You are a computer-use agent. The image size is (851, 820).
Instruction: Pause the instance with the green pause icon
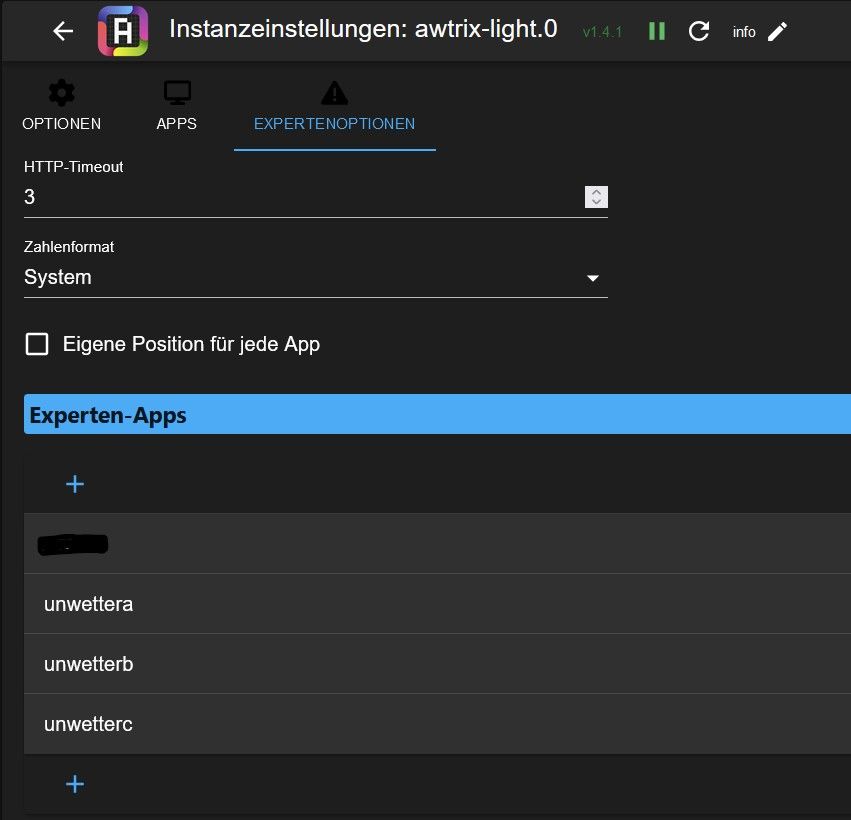point(656,31)
